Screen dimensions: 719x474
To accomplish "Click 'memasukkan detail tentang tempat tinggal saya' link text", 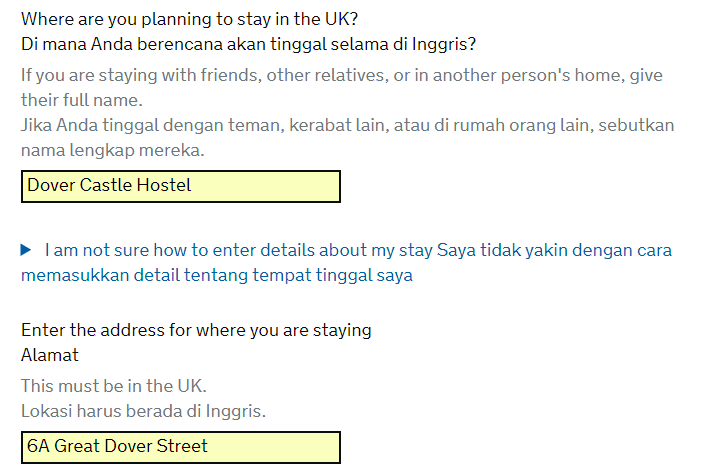I will pos(216,275).
